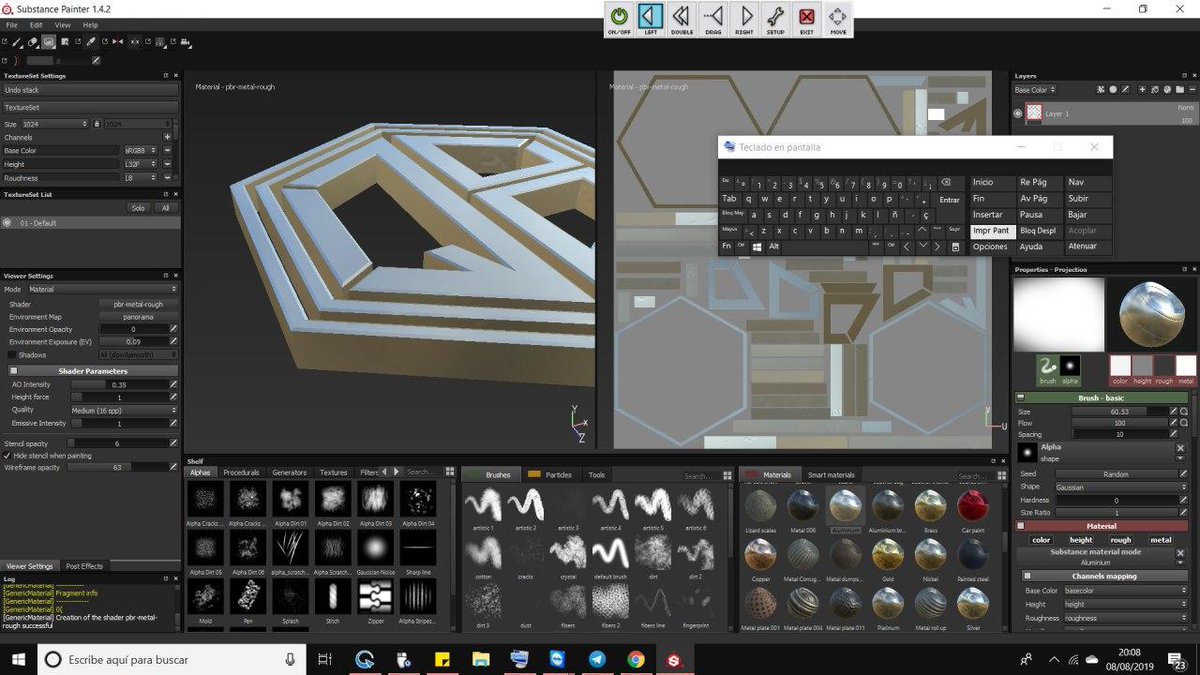Click the DRAG overlay button

713,19
